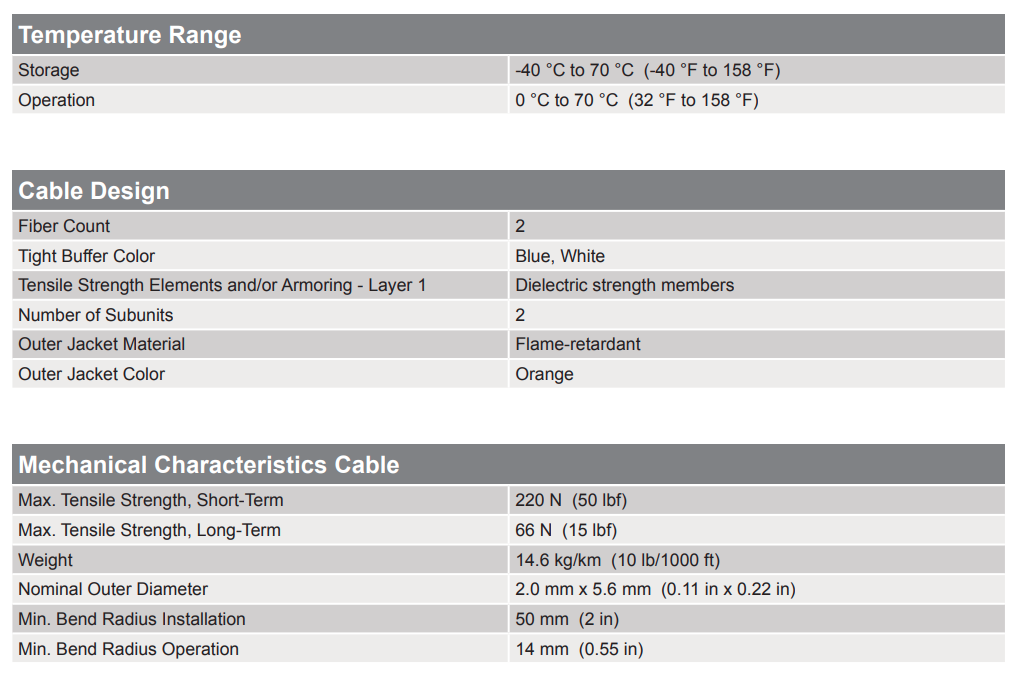Image resolution: width=1018 pixels, height=680 pixels.
Task: Select the Storage row label
Action: click(x=48, y=70)
